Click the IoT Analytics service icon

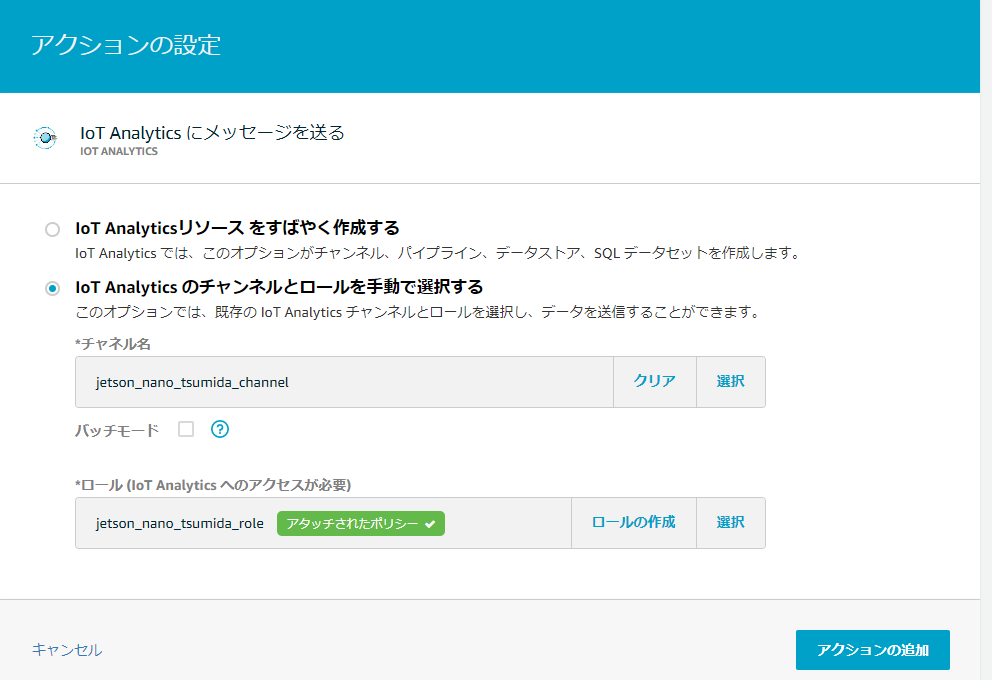point(45,137)
